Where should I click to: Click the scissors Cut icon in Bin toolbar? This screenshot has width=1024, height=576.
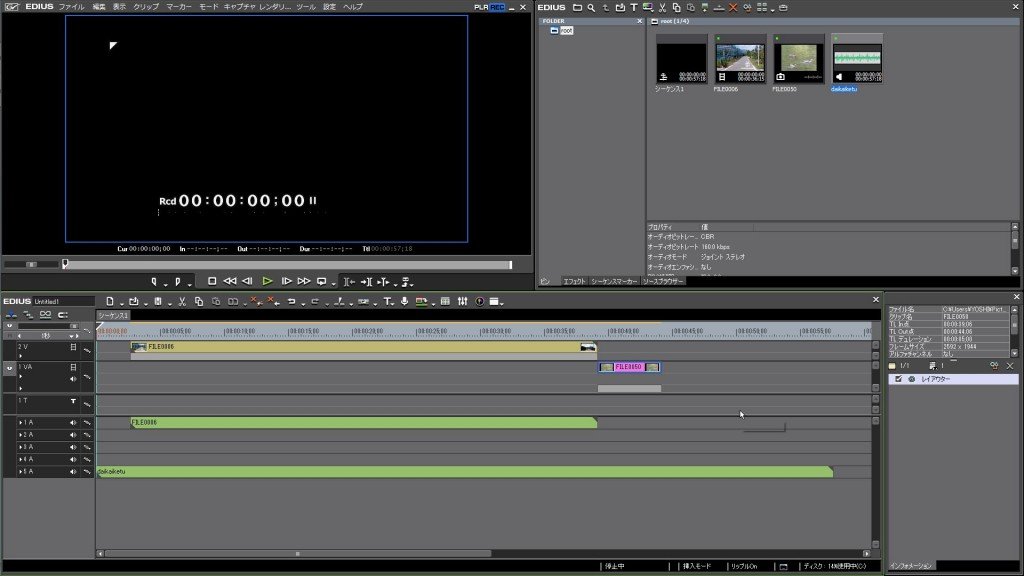coord(662,8)
